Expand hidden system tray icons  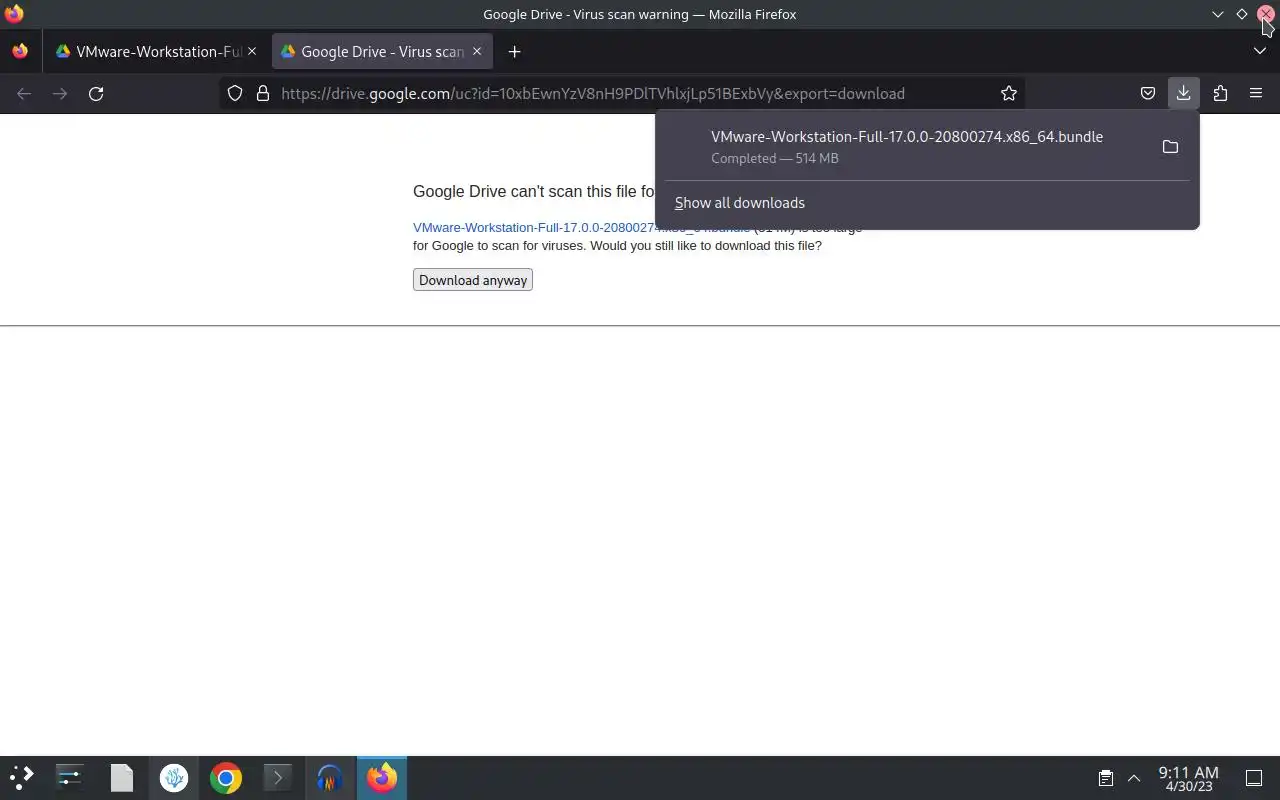[1134, 777]
